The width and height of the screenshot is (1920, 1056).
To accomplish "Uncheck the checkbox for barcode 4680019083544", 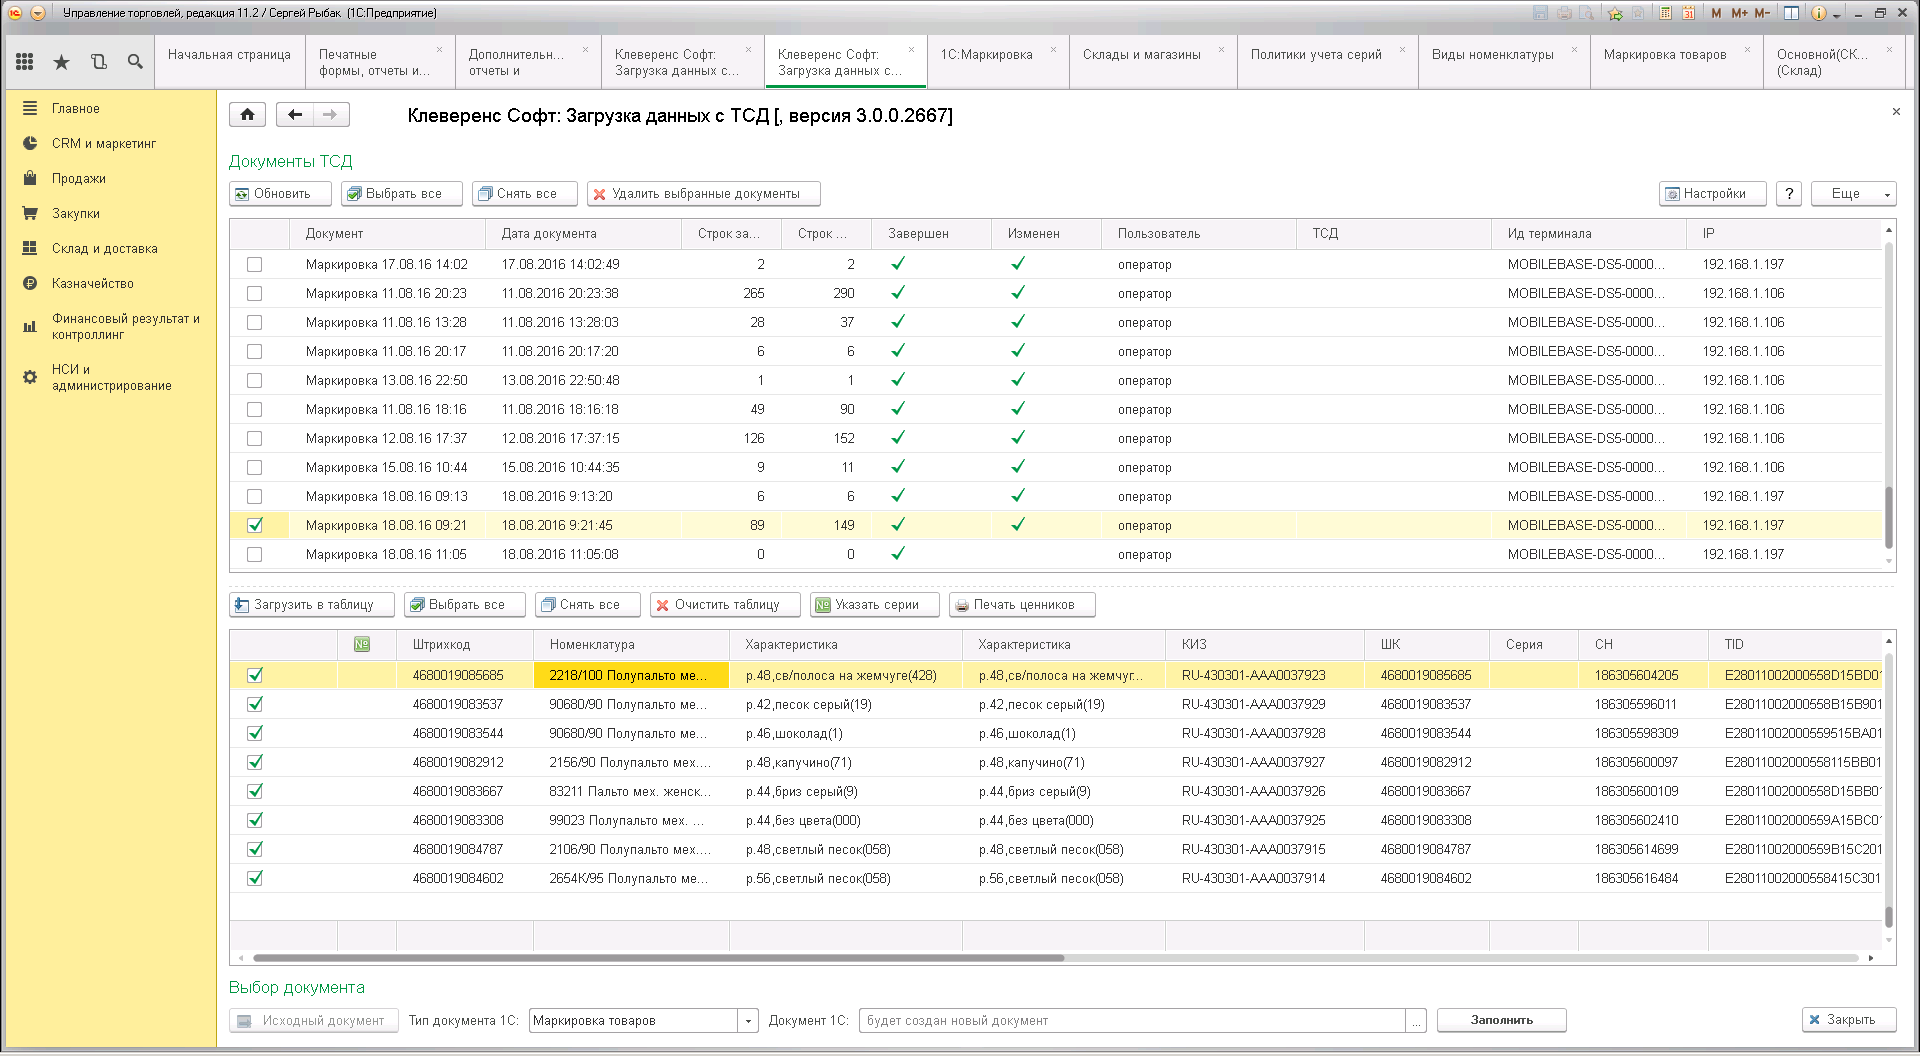I will [255, 733].
